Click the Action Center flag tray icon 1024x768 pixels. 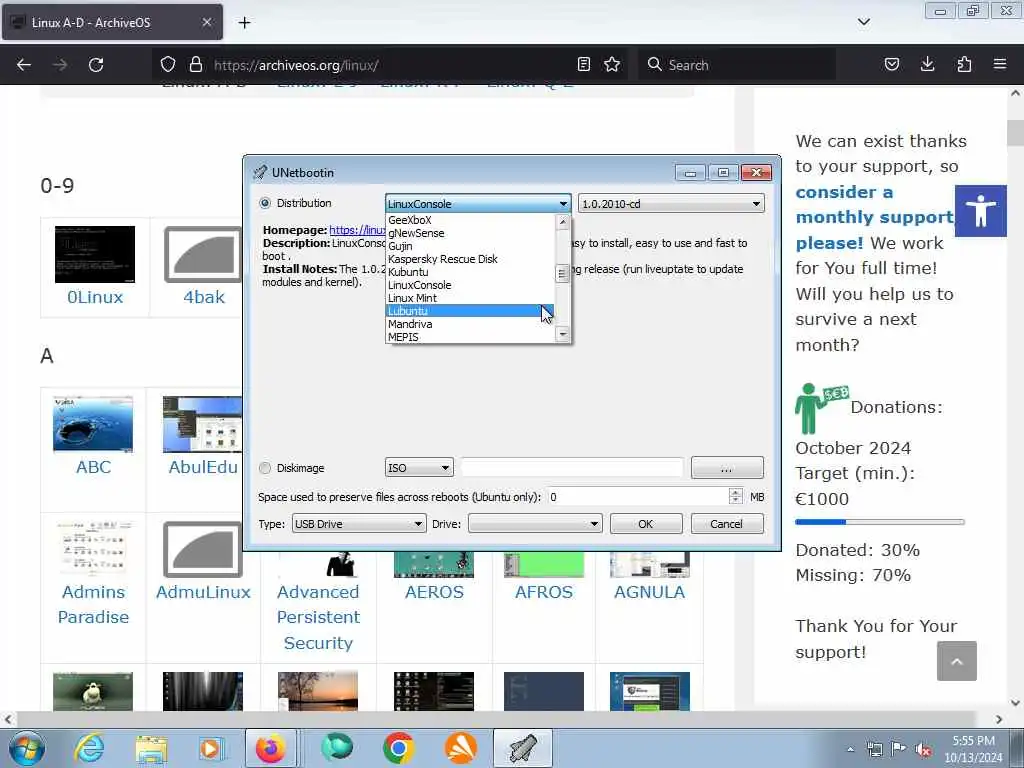(899, 750)
